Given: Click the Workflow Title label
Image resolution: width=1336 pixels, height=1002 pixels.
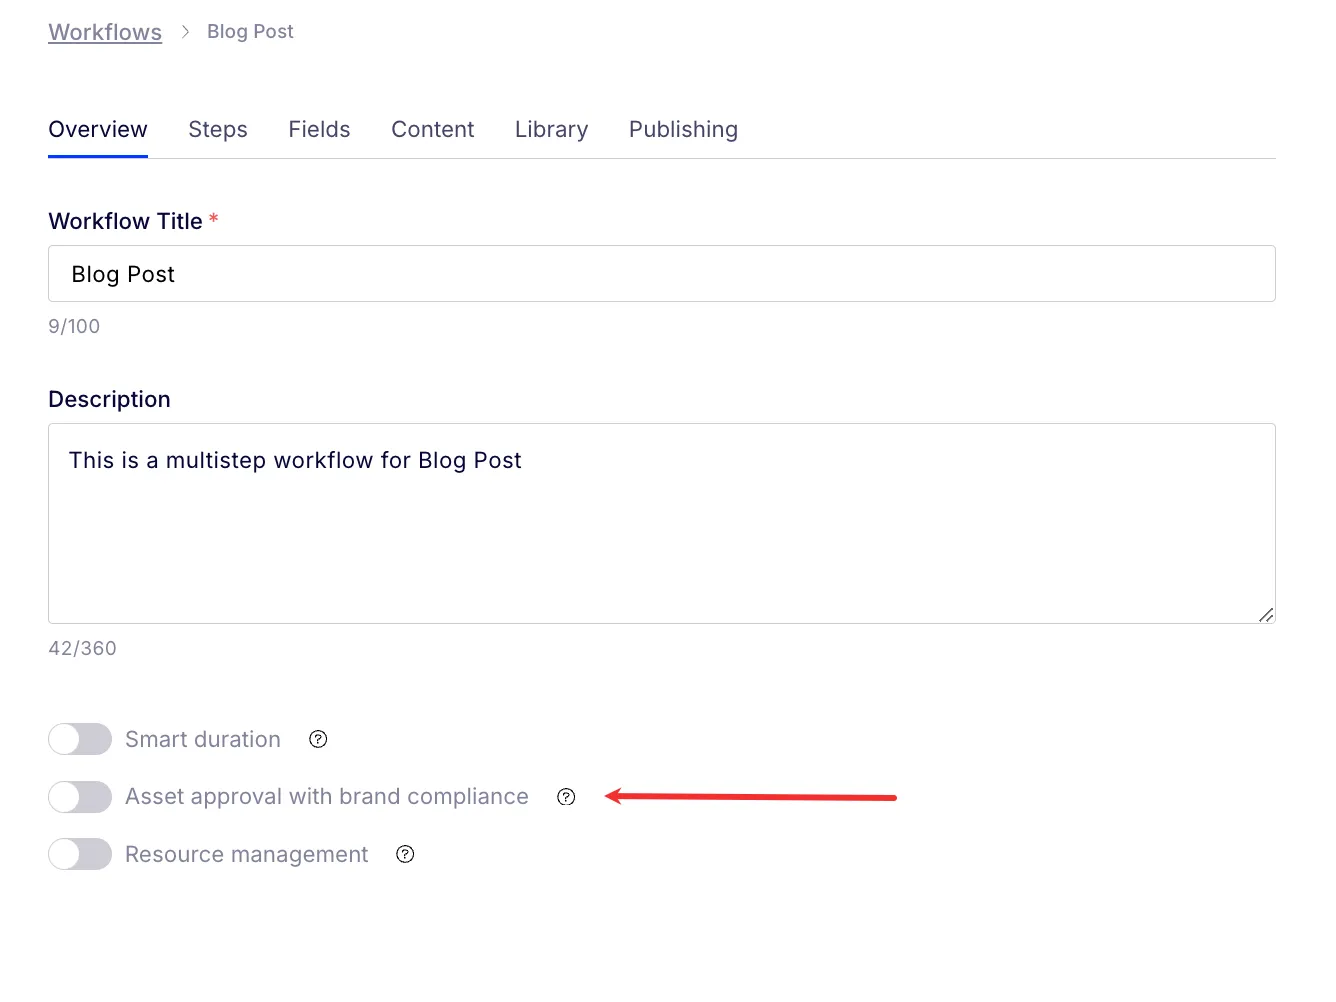Looking at the screenshot, I should point(125,221).
